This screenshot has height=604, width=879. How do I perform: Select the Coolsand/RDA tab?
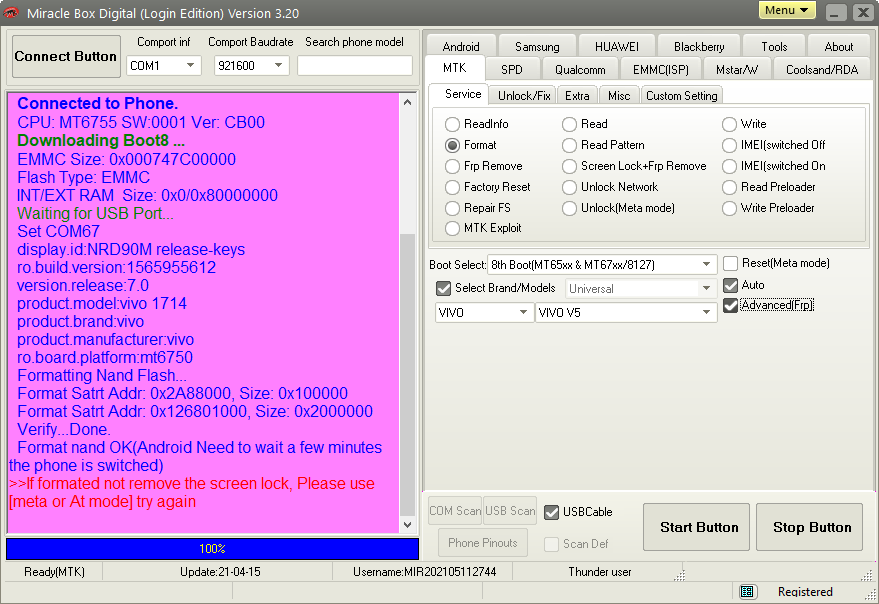click(822, 70)
